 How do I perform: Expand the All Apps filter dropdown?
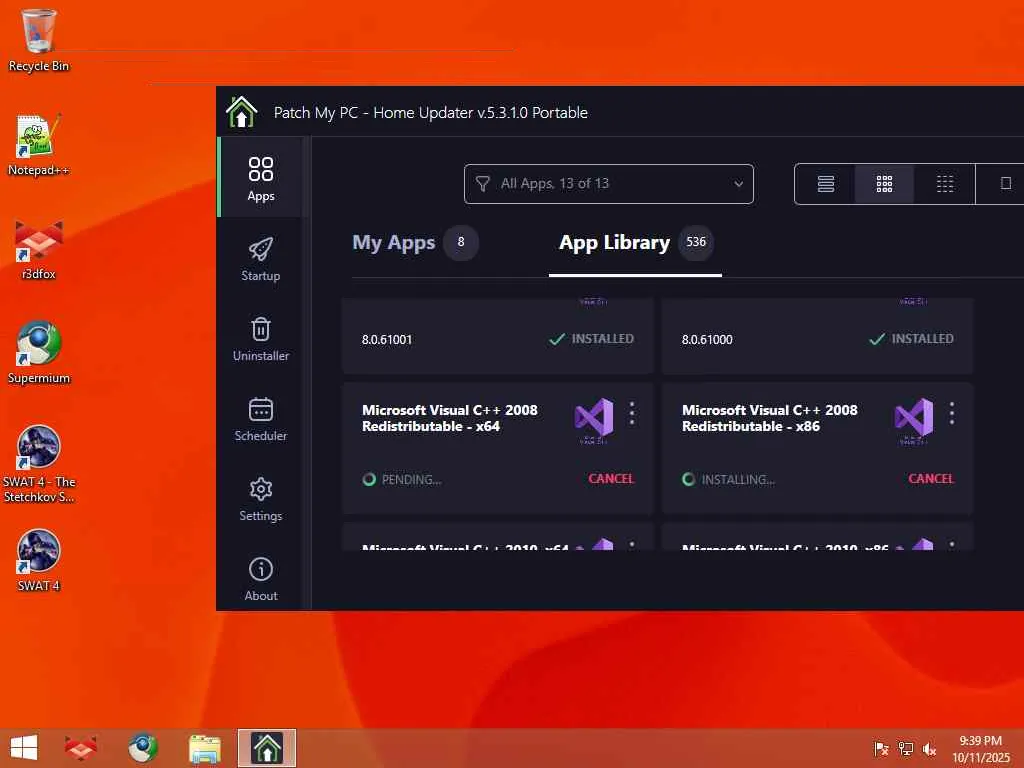tap(609, 184)
